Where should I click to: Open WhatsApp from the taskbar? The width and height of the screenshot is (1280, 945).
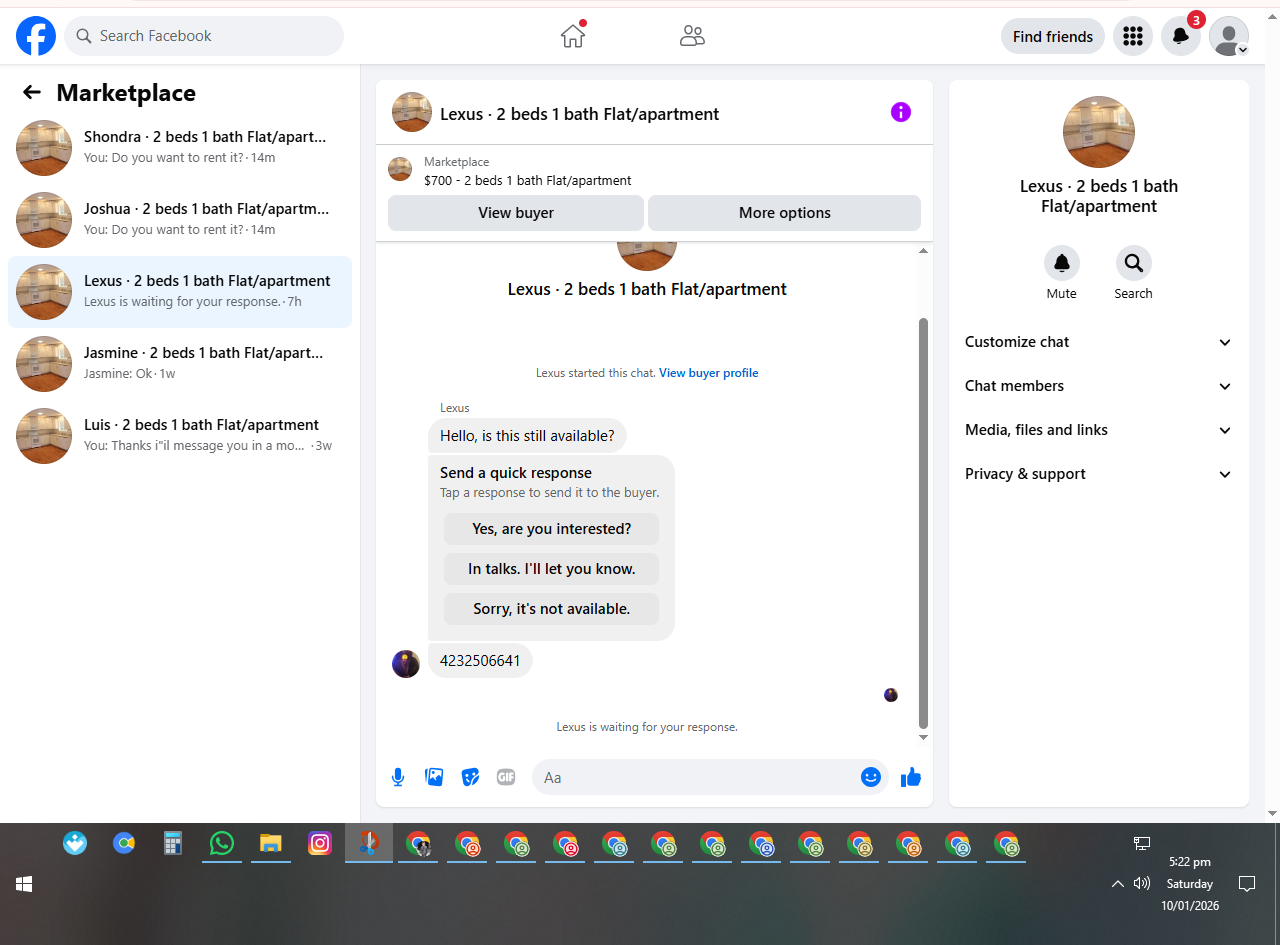222,843
